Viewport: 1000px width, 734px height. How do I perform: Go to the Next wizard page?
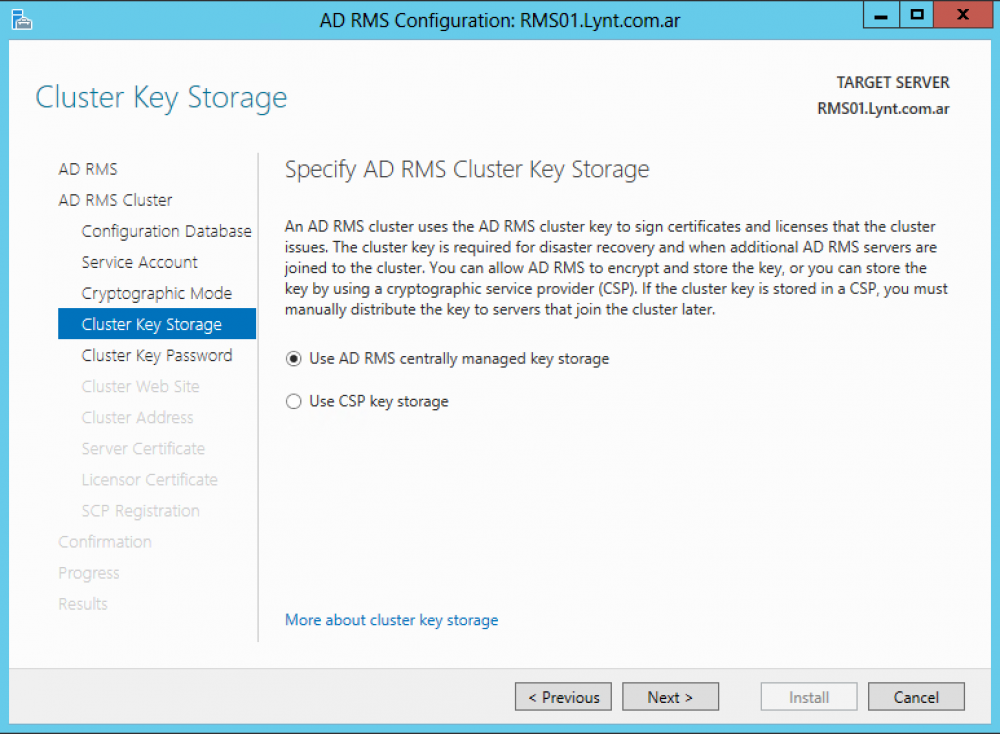click(670, 697)
